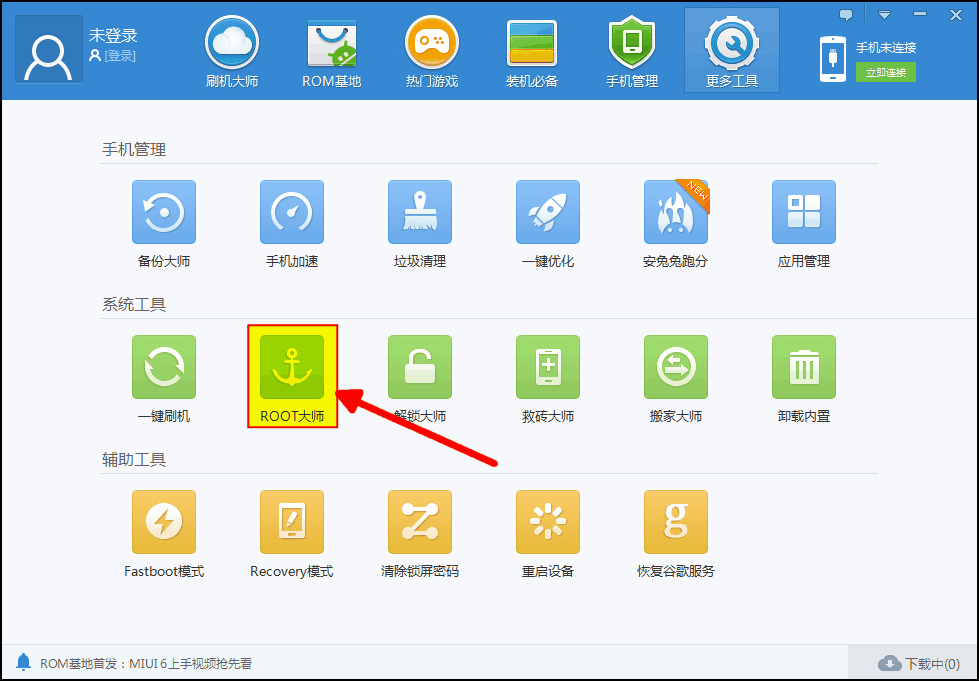Select 重启设备 reboot tool

[548, 522]
